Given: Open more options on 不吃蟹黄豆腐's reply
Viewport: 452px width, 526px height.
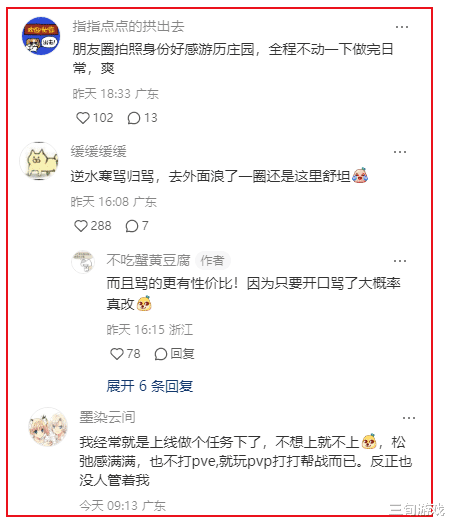Looking at the screenshot, I should coord(400,261).
